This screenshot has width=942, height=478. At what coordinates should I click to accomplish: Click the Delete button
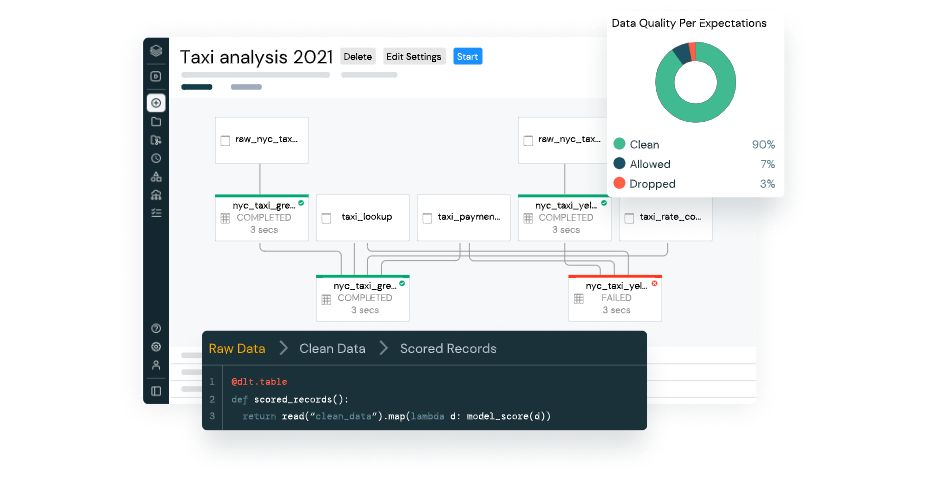(x=357, y=57)
